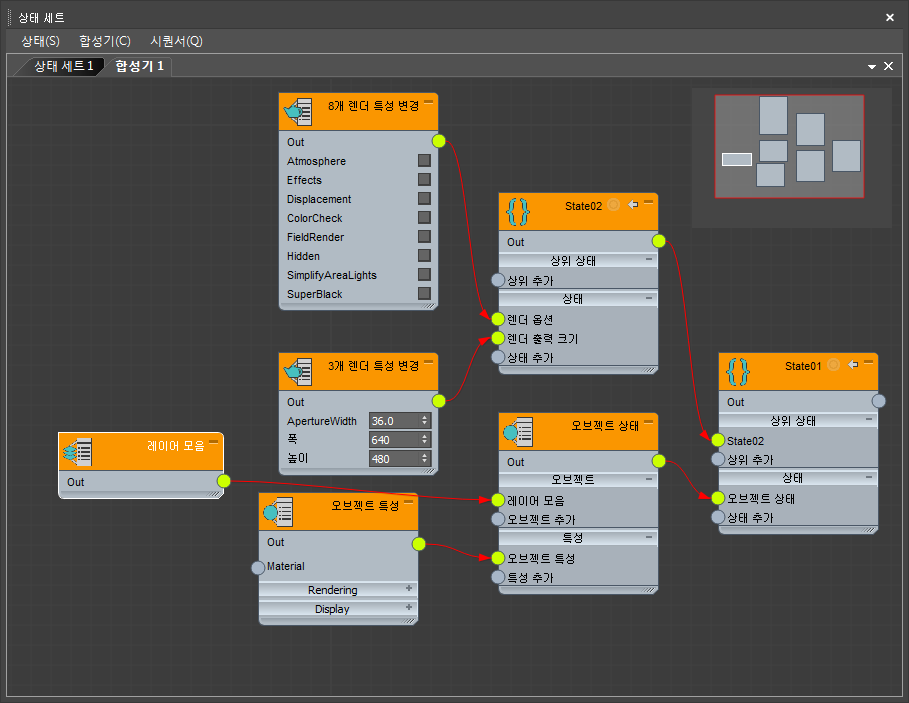Screen dimensions: 909x703
Task: Click the Out socket of 3개 렌더 특성 변경
Action: [439, 401]
